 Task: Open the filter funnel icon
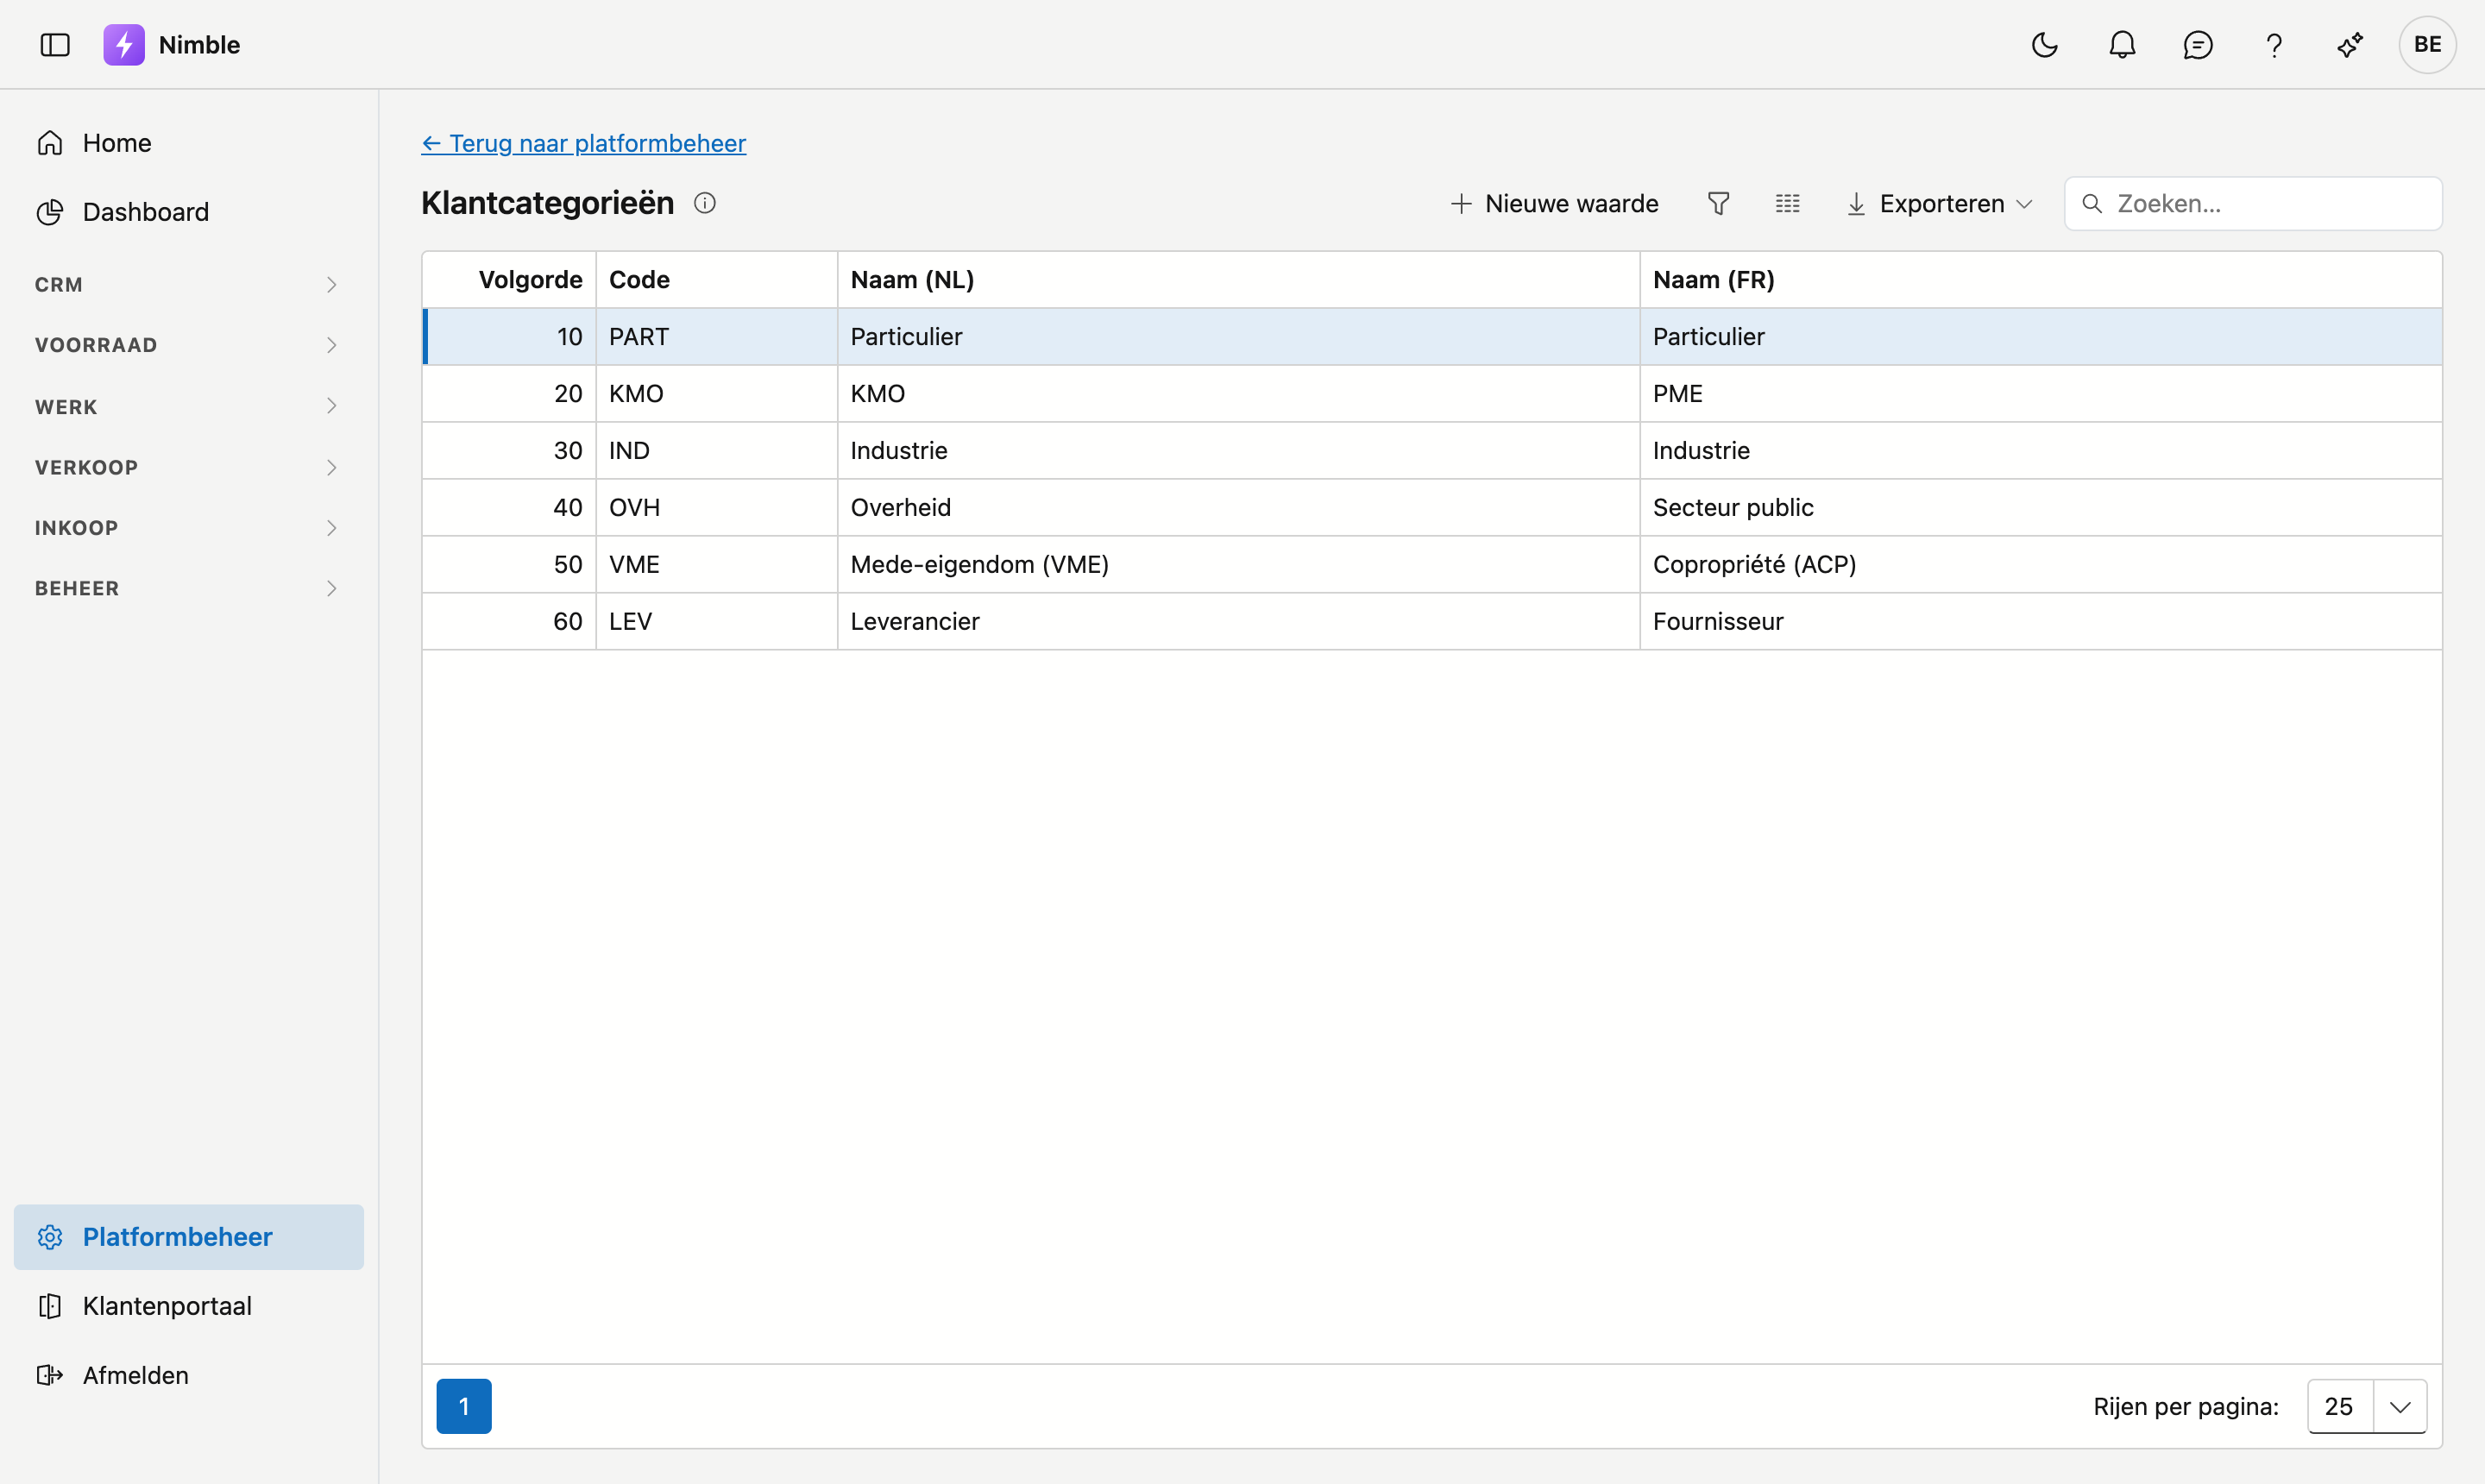point(1719,204)
